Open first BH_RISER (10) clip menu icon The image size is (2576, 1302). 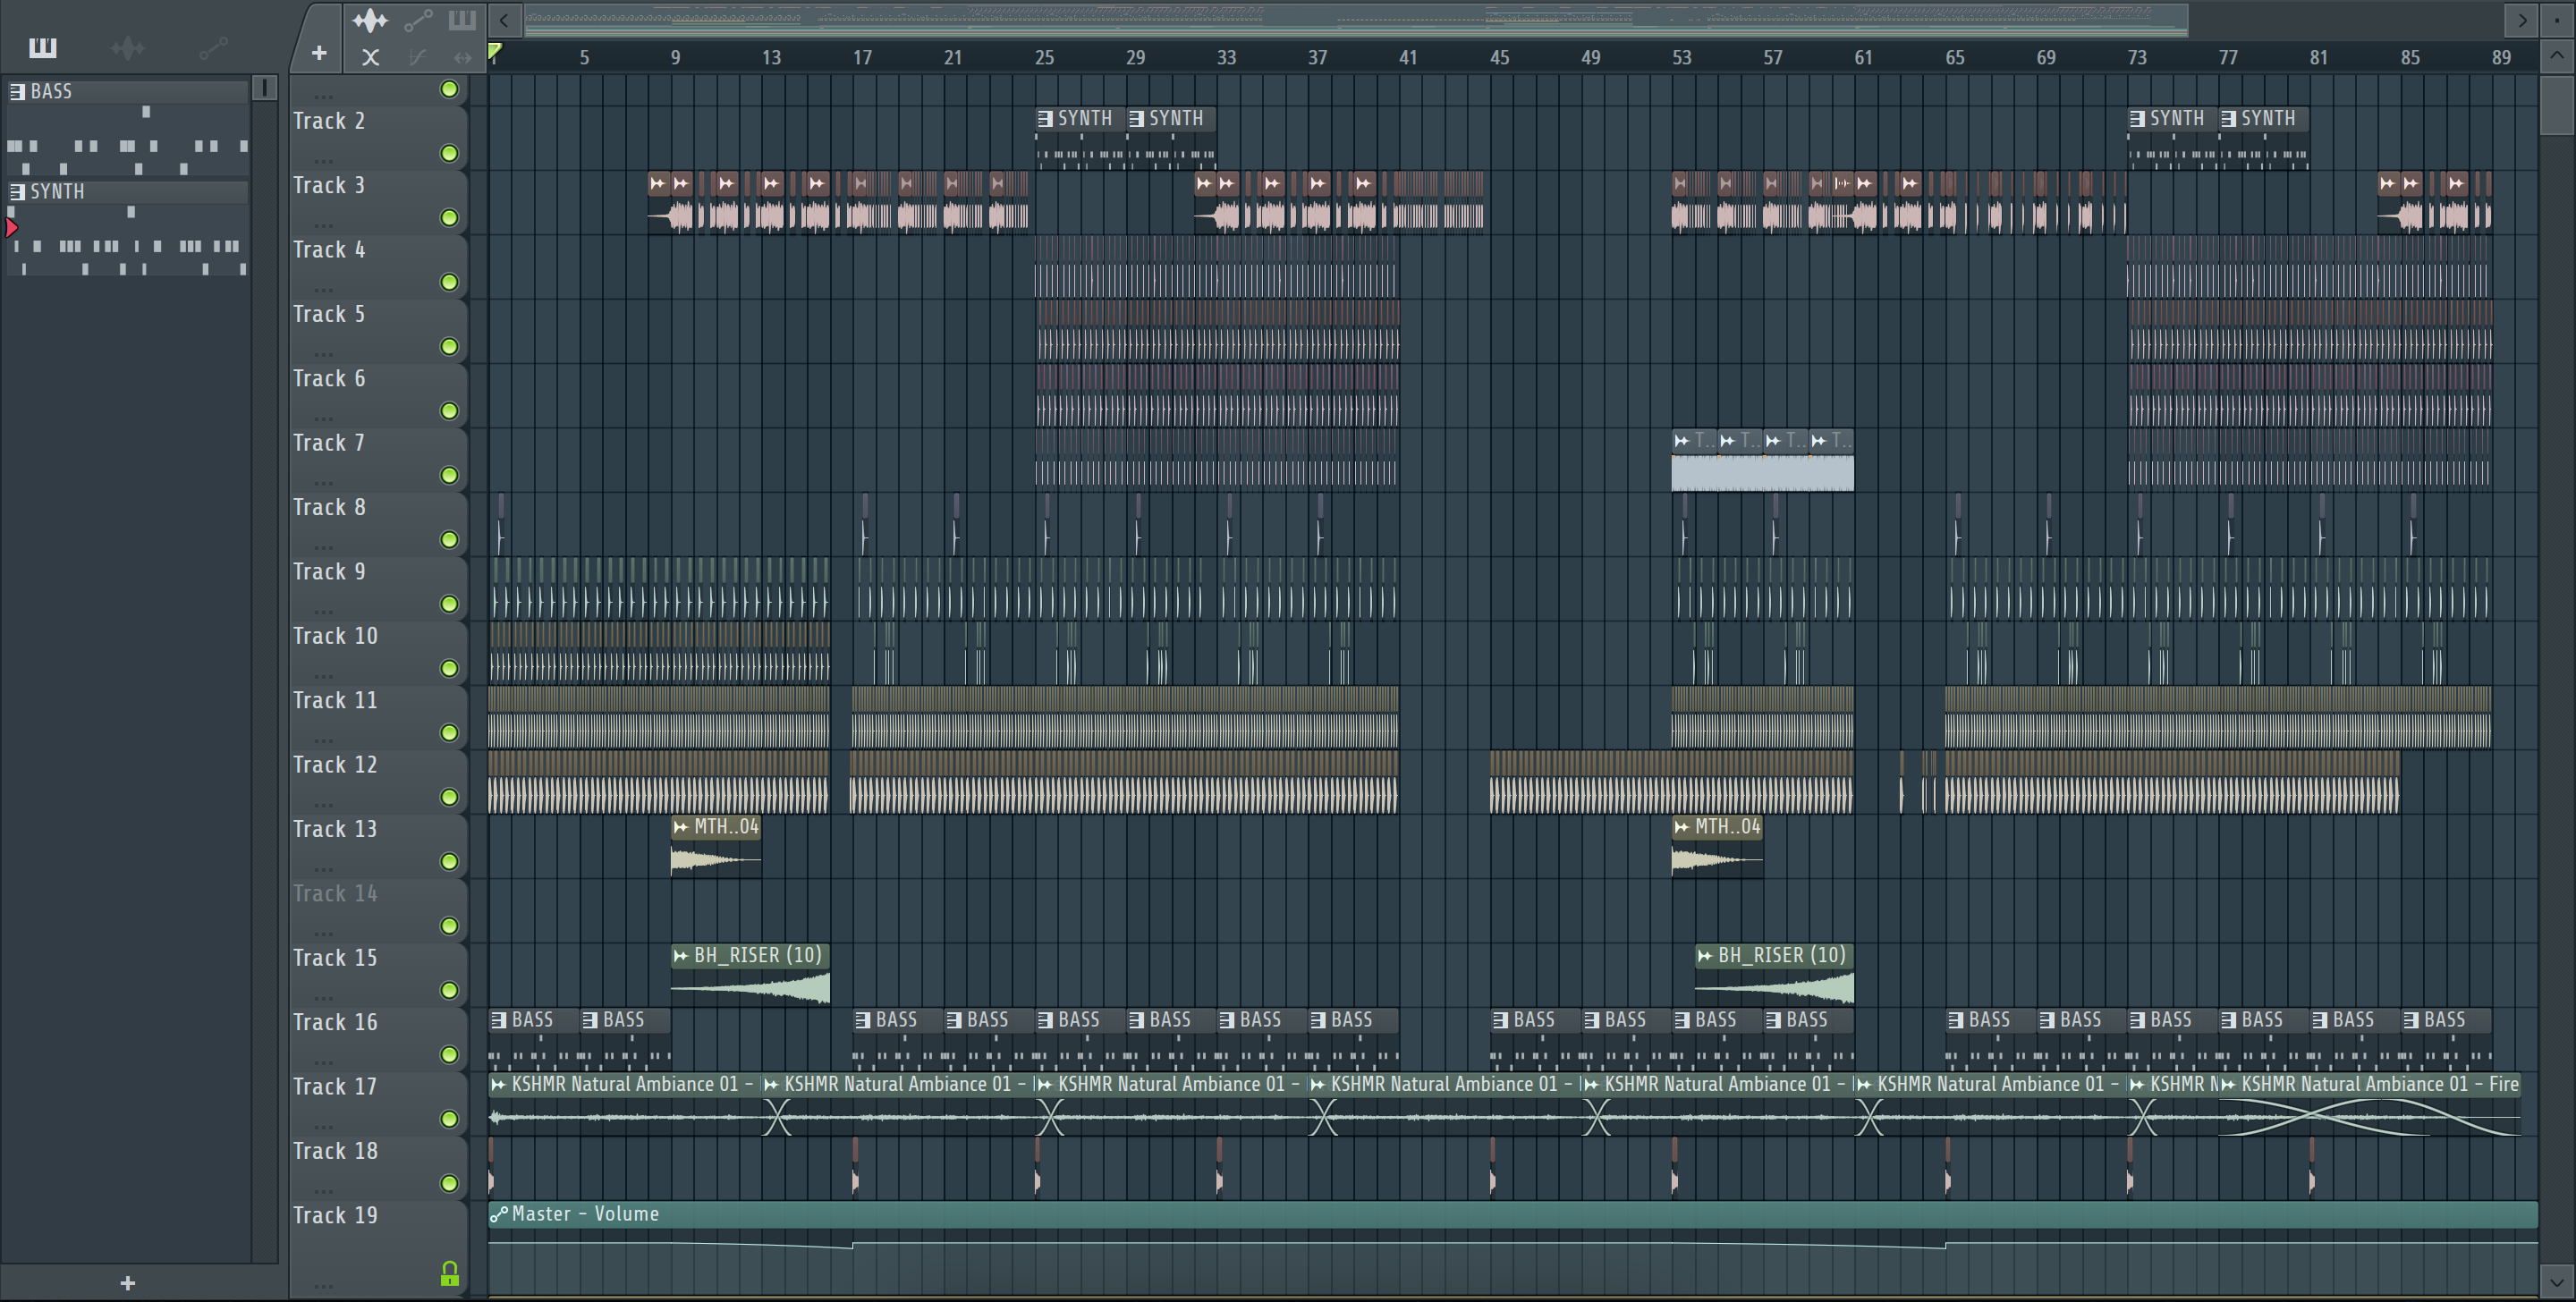(681, 956)
